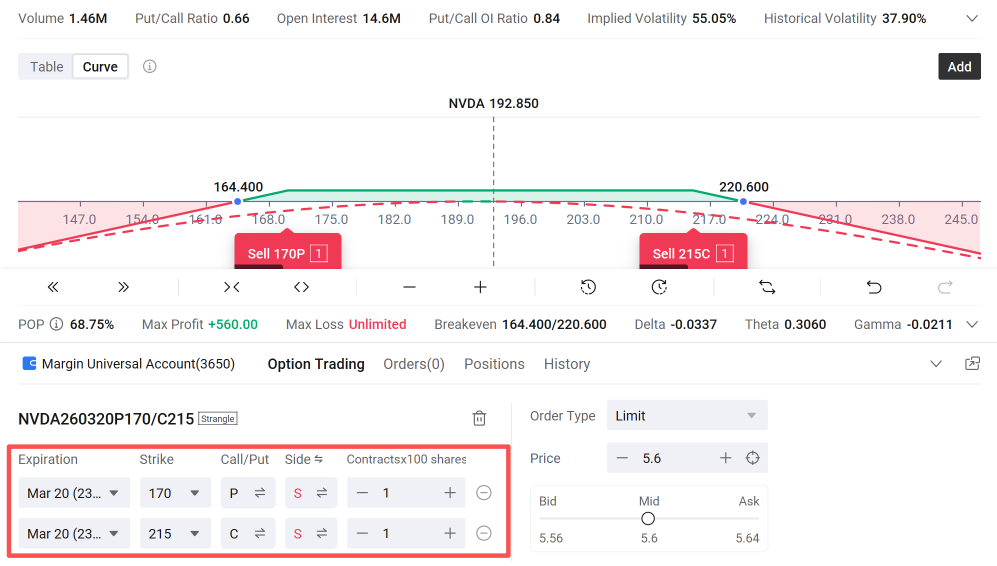Click the Margin Universal Account icon

pyautogui.click(x=29, y=363)
